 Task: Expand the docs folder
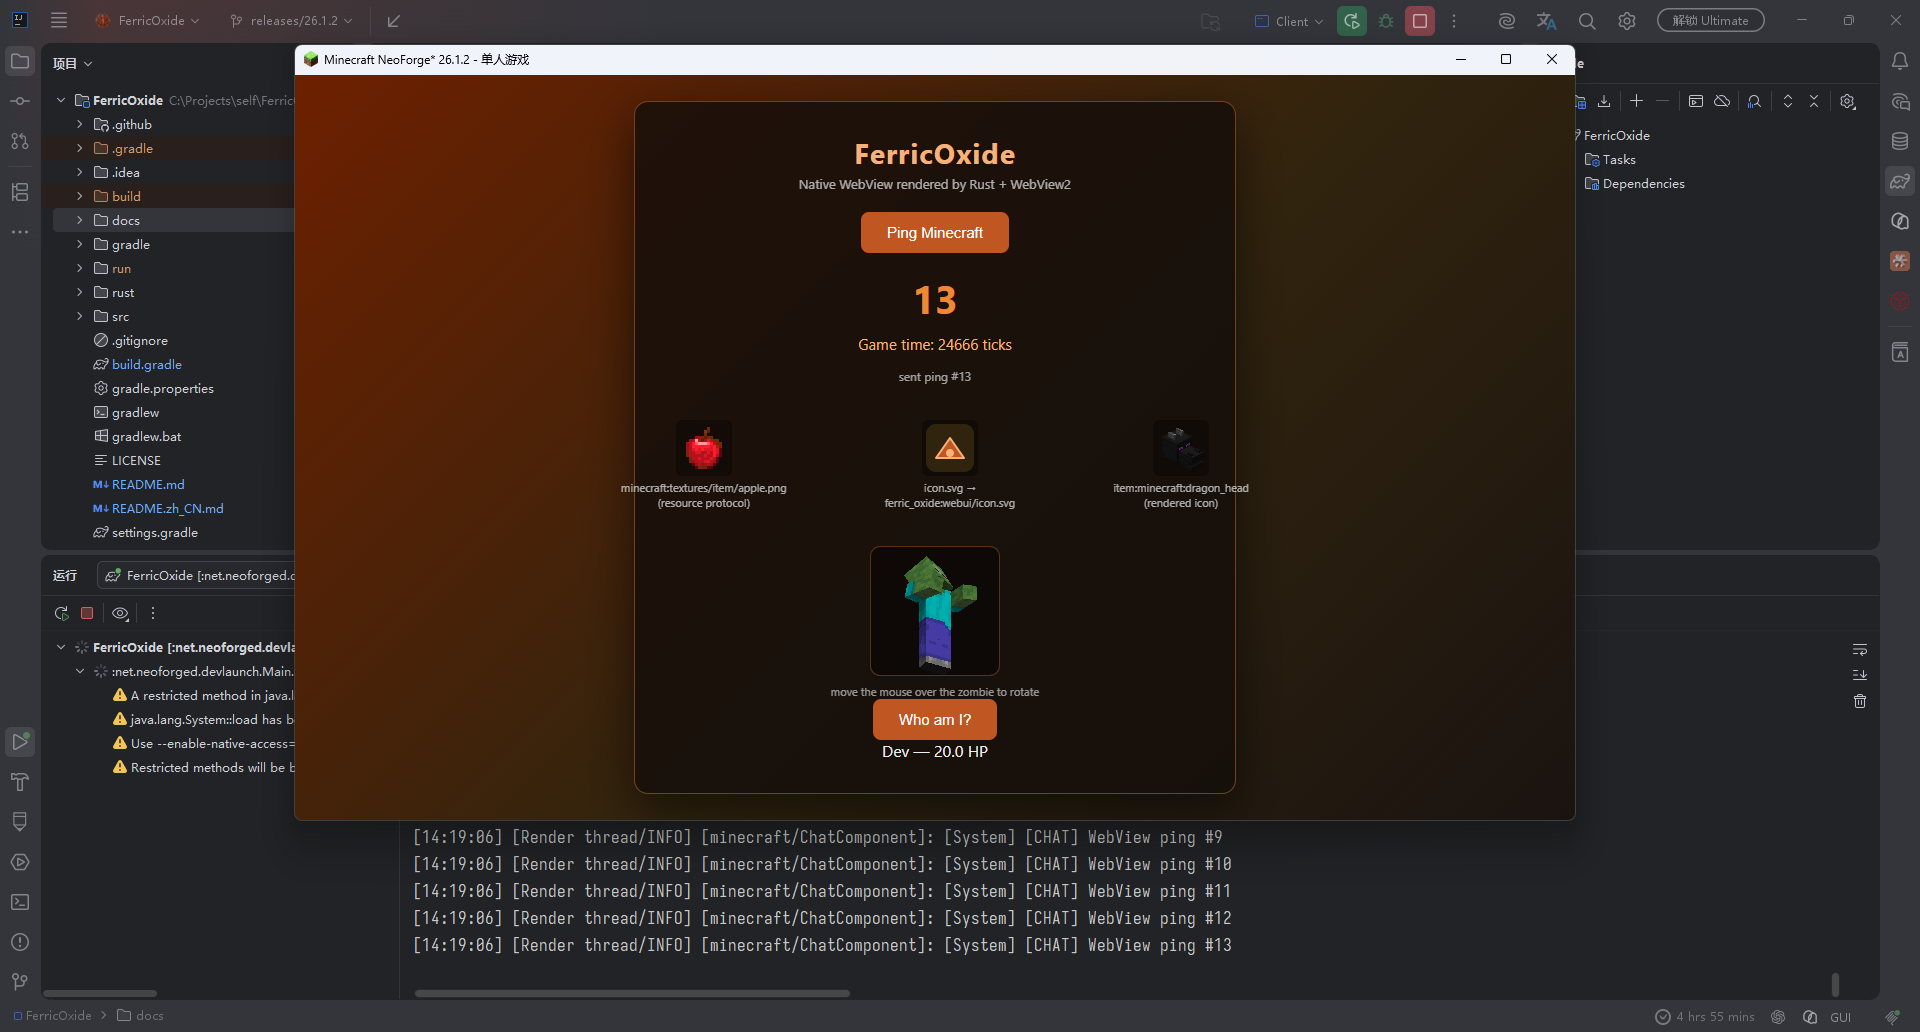click(80, 220)
